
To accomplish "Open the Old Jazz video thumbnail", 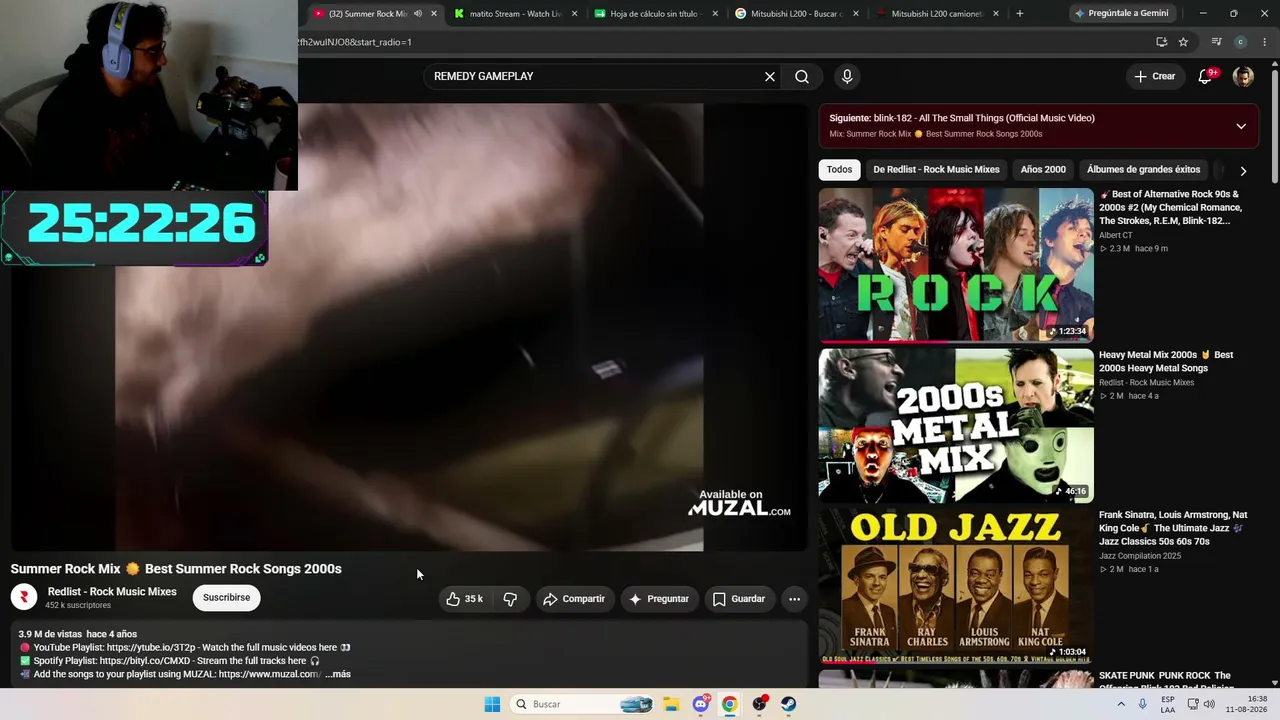I will pyautogui.click(x=956, y=586).
